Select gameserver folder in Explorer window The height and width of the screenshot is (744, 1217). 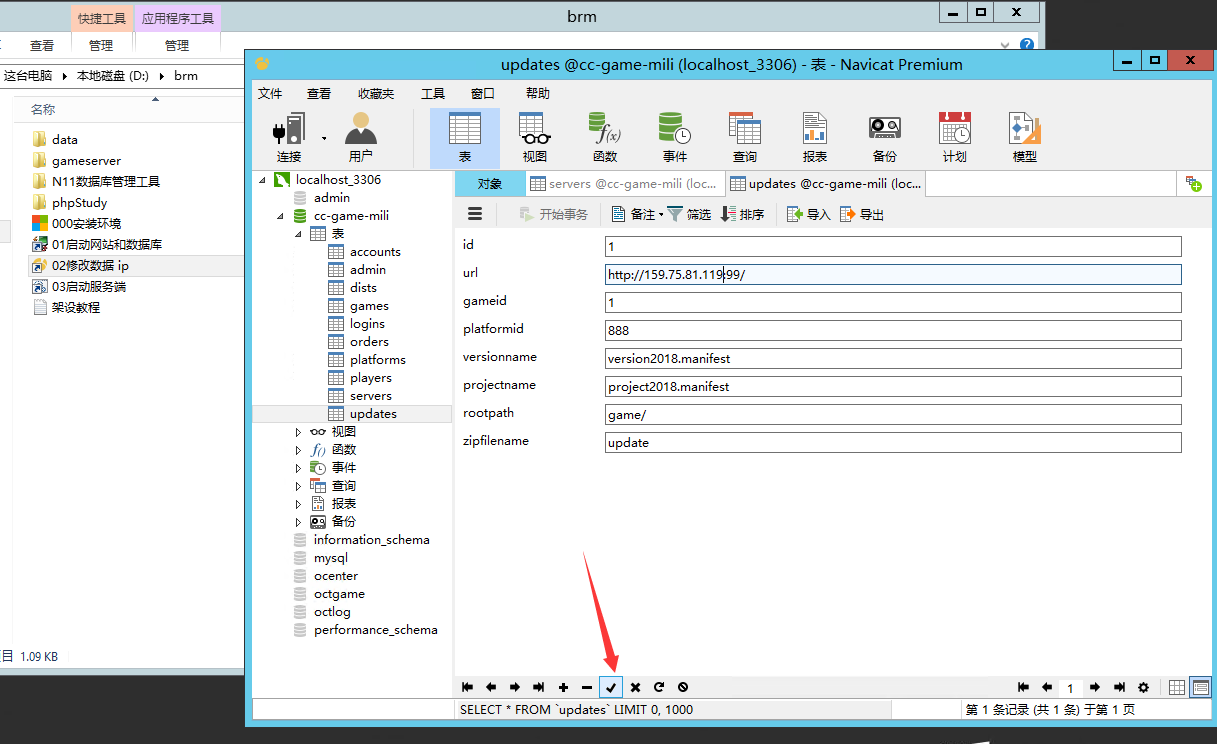pos(86,160)
